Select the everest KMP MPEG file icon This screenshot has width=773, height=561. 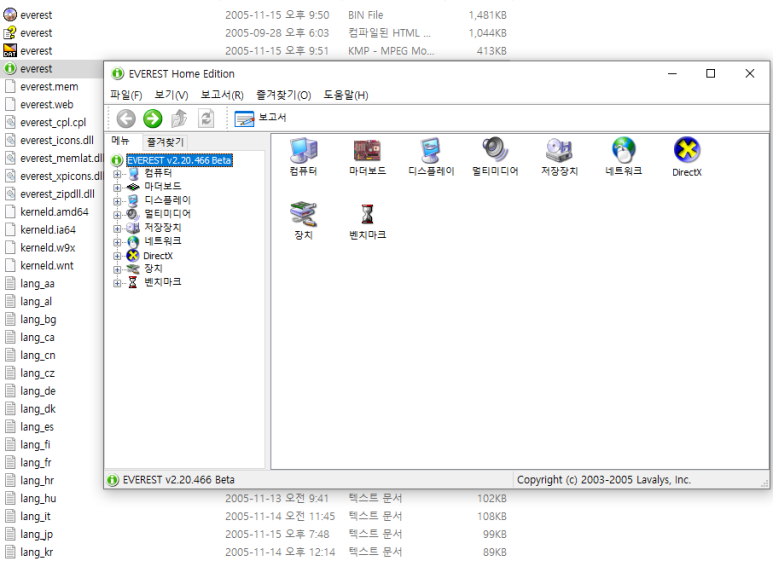tap(10, 50)
